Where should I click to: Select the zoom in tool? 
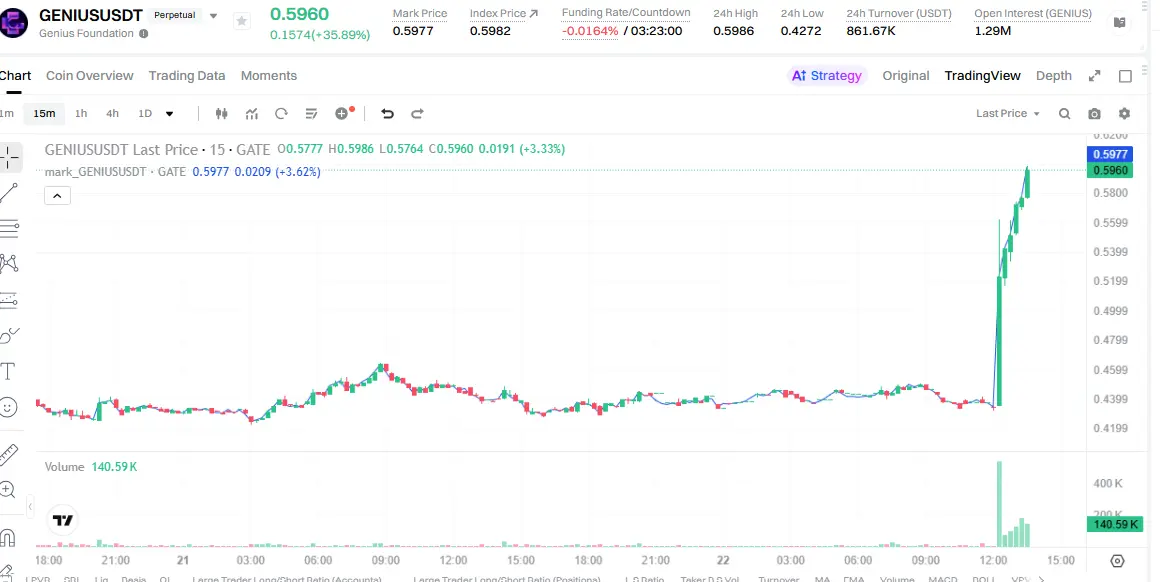point(7,489)
